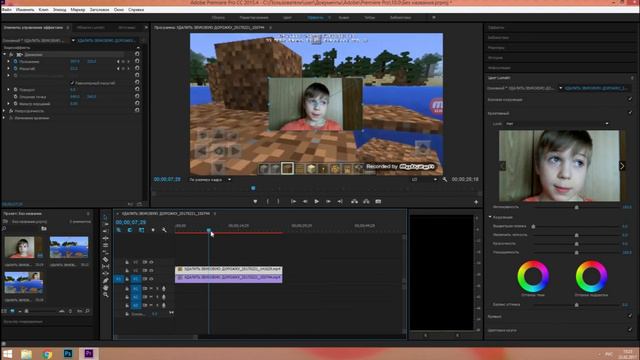Open clip selector dropdown in Lumetri panel
This screenshot has width=640, height=360.
(561, 88)
